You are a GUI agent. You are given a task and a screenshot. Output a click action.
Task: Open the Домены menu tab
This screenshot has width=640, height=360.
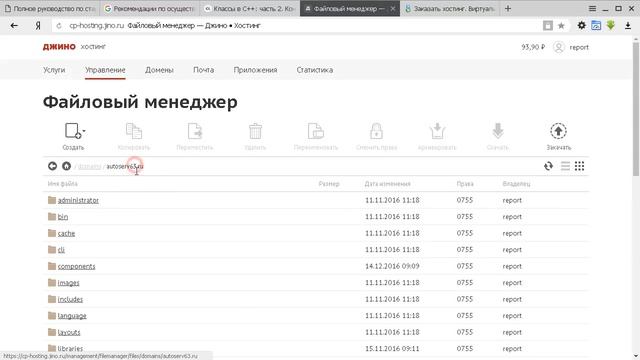pos(159,70)
